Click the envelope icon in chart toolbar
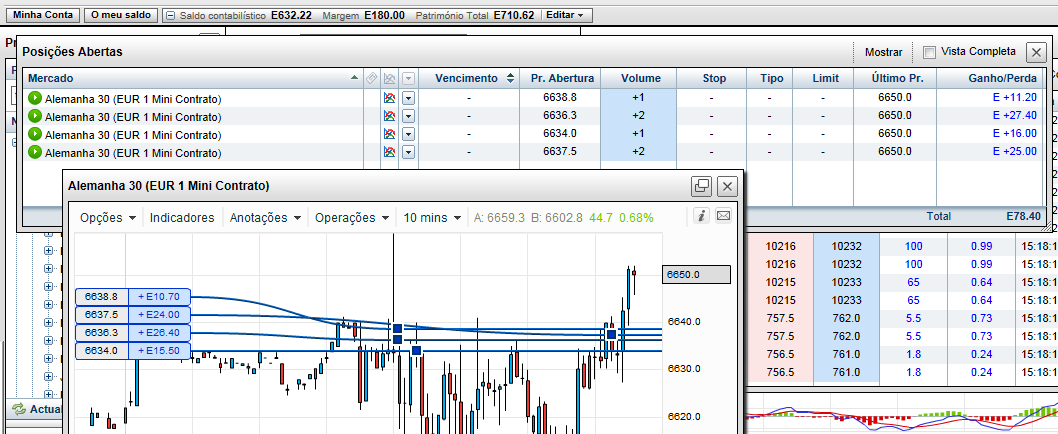This screenshot has height=434, width=1058. (723, 216)
